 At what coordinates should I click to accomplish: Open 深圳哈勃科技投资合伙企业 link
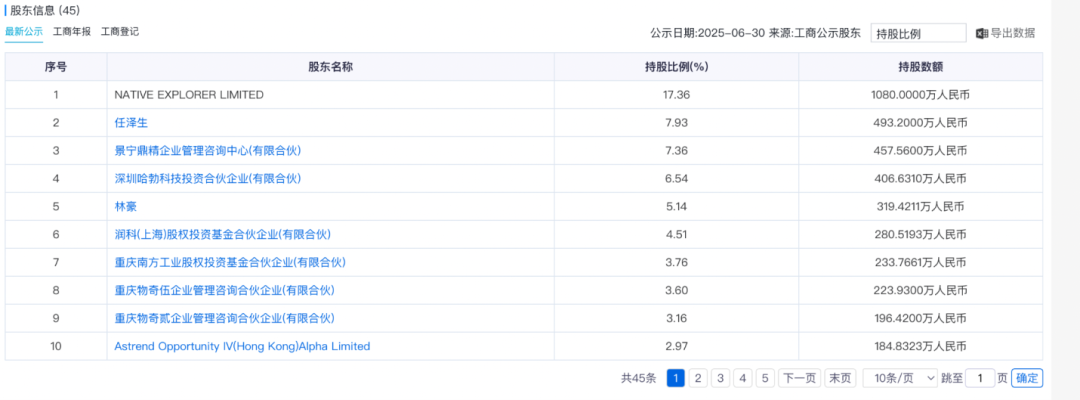(x=207, y=179)
